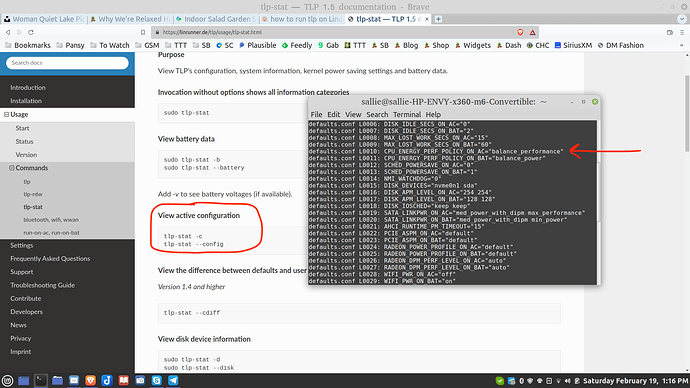Open the Troubleshooting Guide page
Viewport: 690px width, 388px height.
click(43, 285)
